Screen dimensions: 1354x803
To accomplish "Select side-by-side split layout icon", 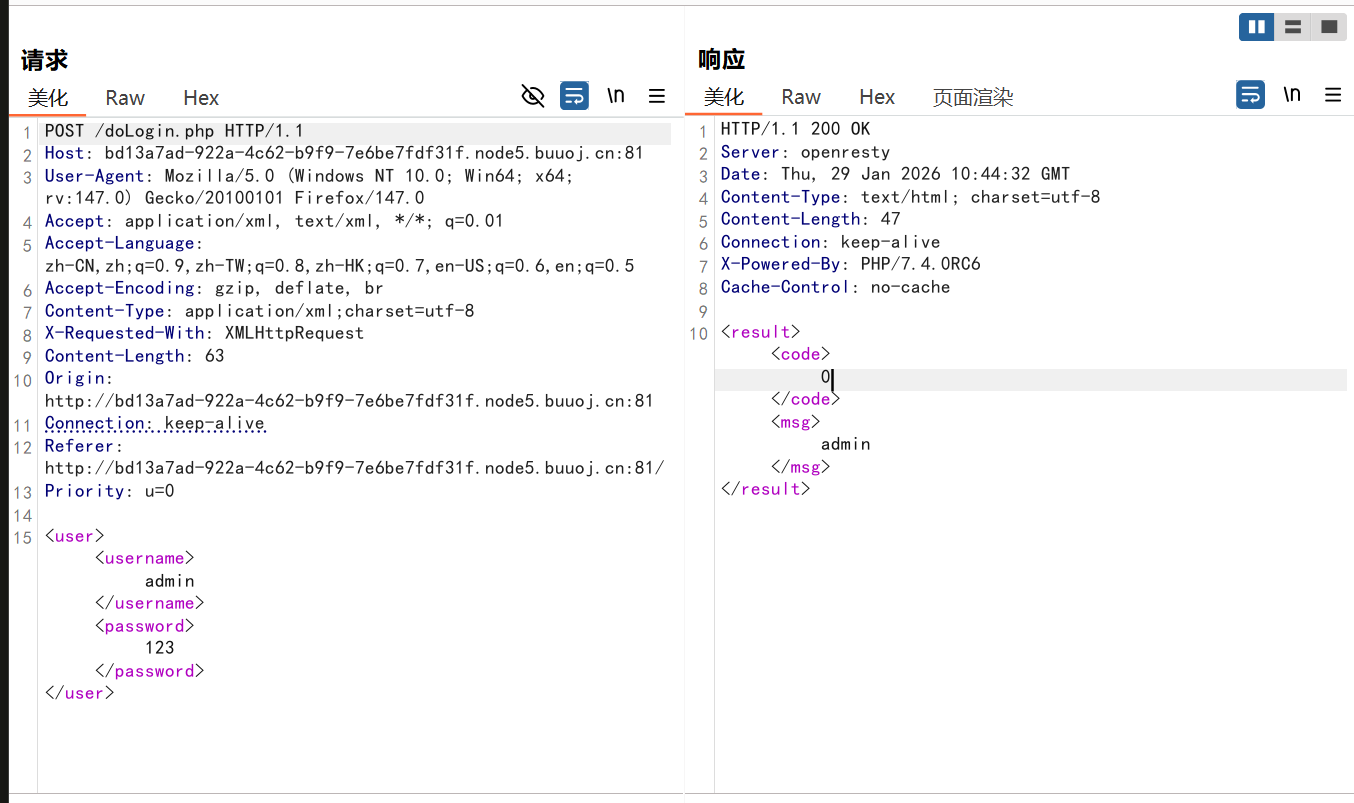I will coord(1256,27).
